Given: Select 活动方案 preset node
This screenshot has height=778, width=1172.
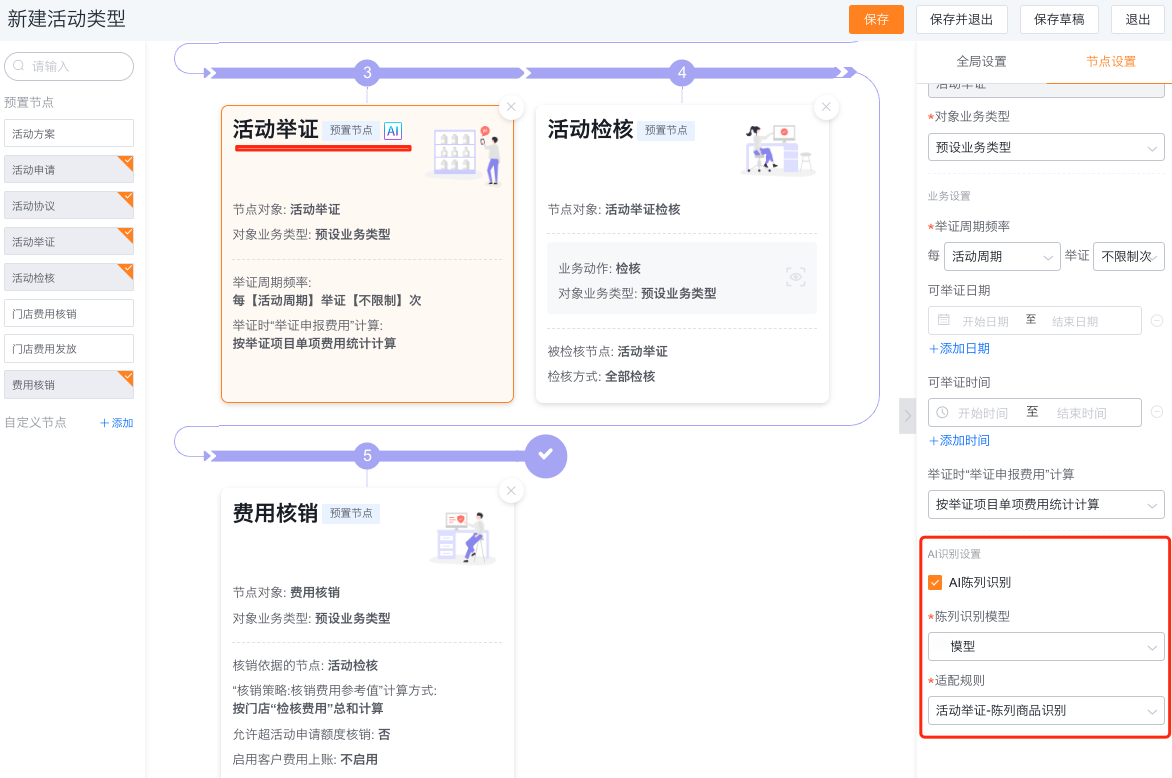Looking at the screenshot, I should coord(69,133).
